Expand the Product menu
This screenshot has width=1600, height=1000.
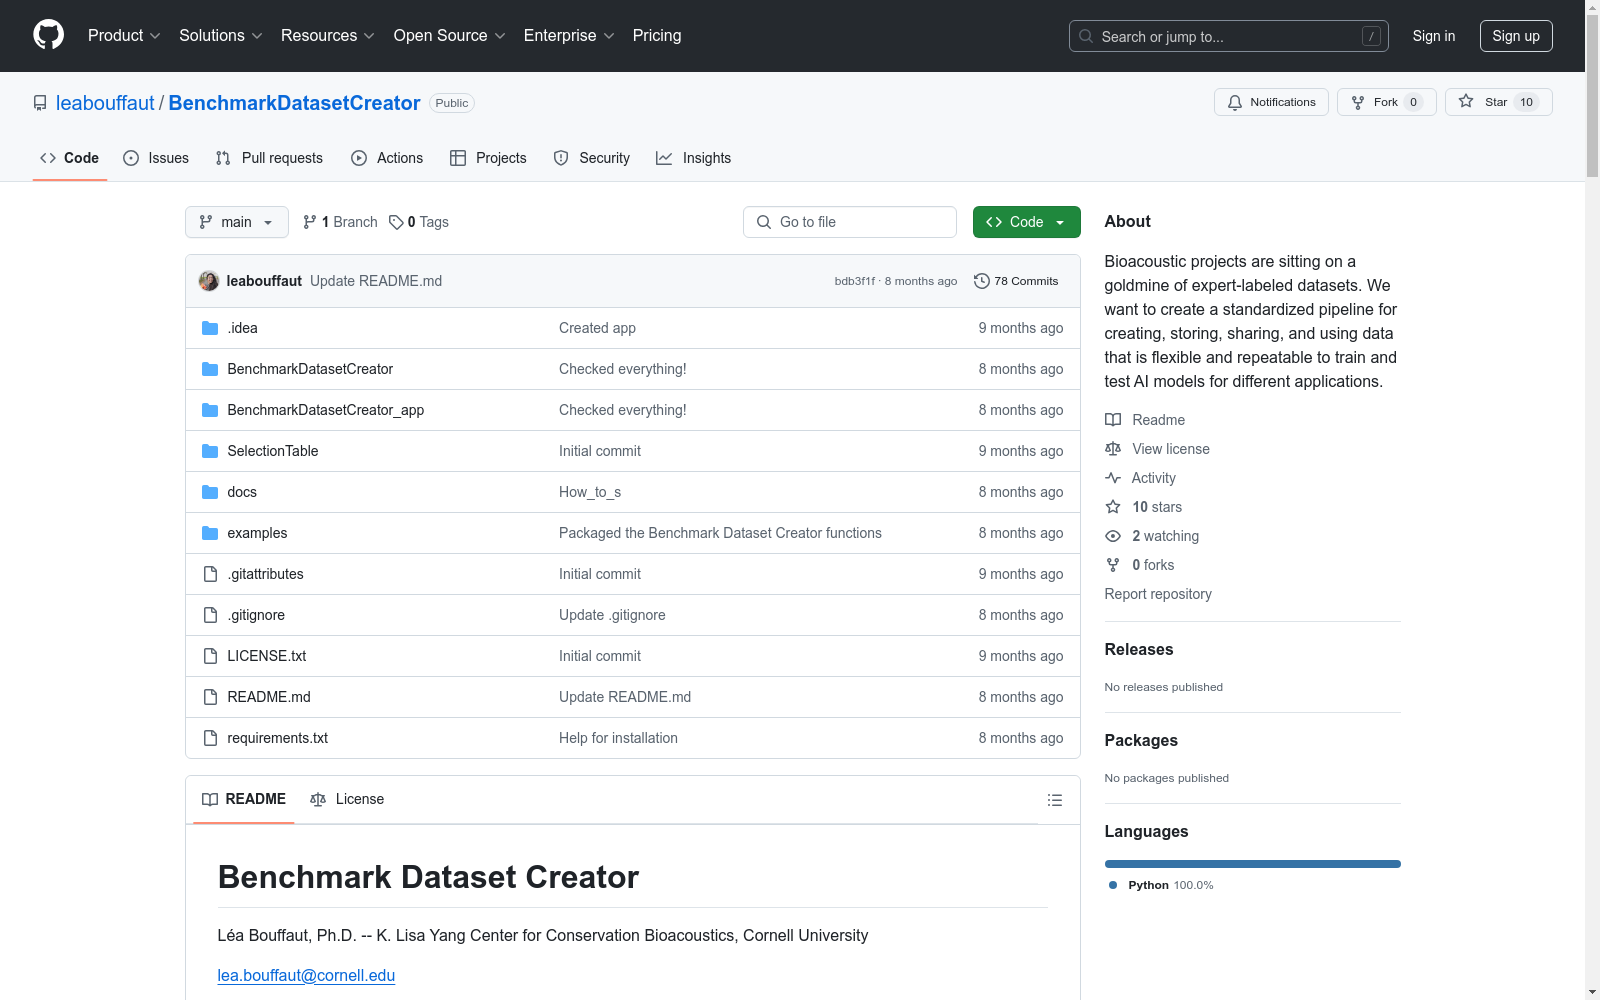124,36
